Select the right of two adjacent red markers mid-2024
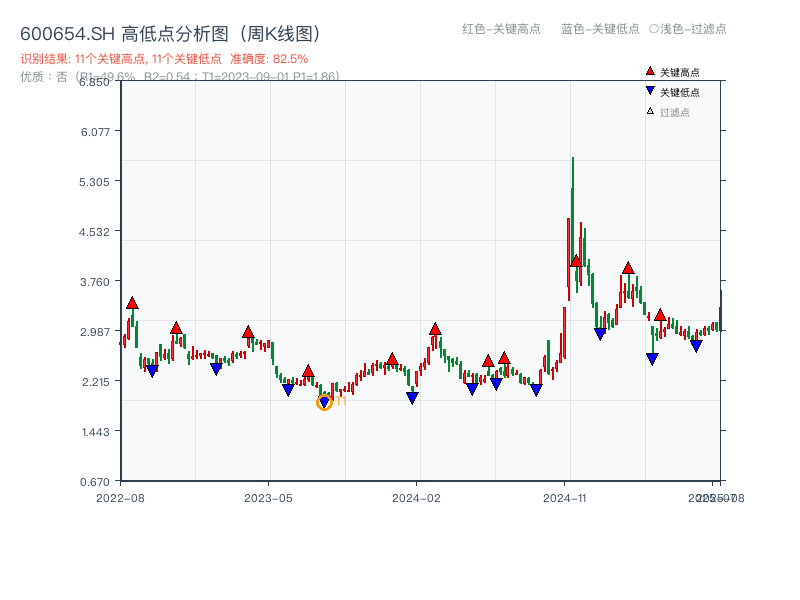 click(x=504, y=358)
